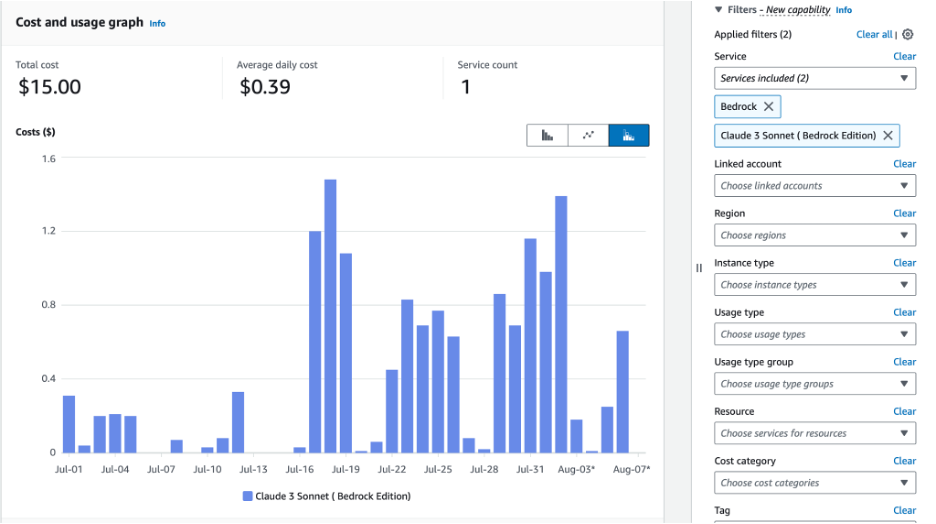Open Choose cost categories dropdown
The width and height of the screenshot is (936, 524).
pos(815,483)
